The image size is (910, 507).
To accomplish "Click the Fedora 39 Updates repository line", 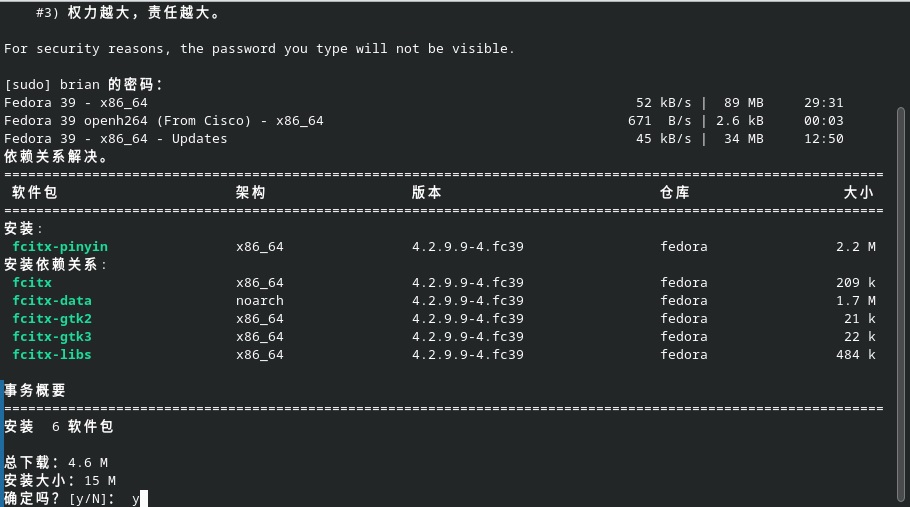I will click(x=424, y=139).
